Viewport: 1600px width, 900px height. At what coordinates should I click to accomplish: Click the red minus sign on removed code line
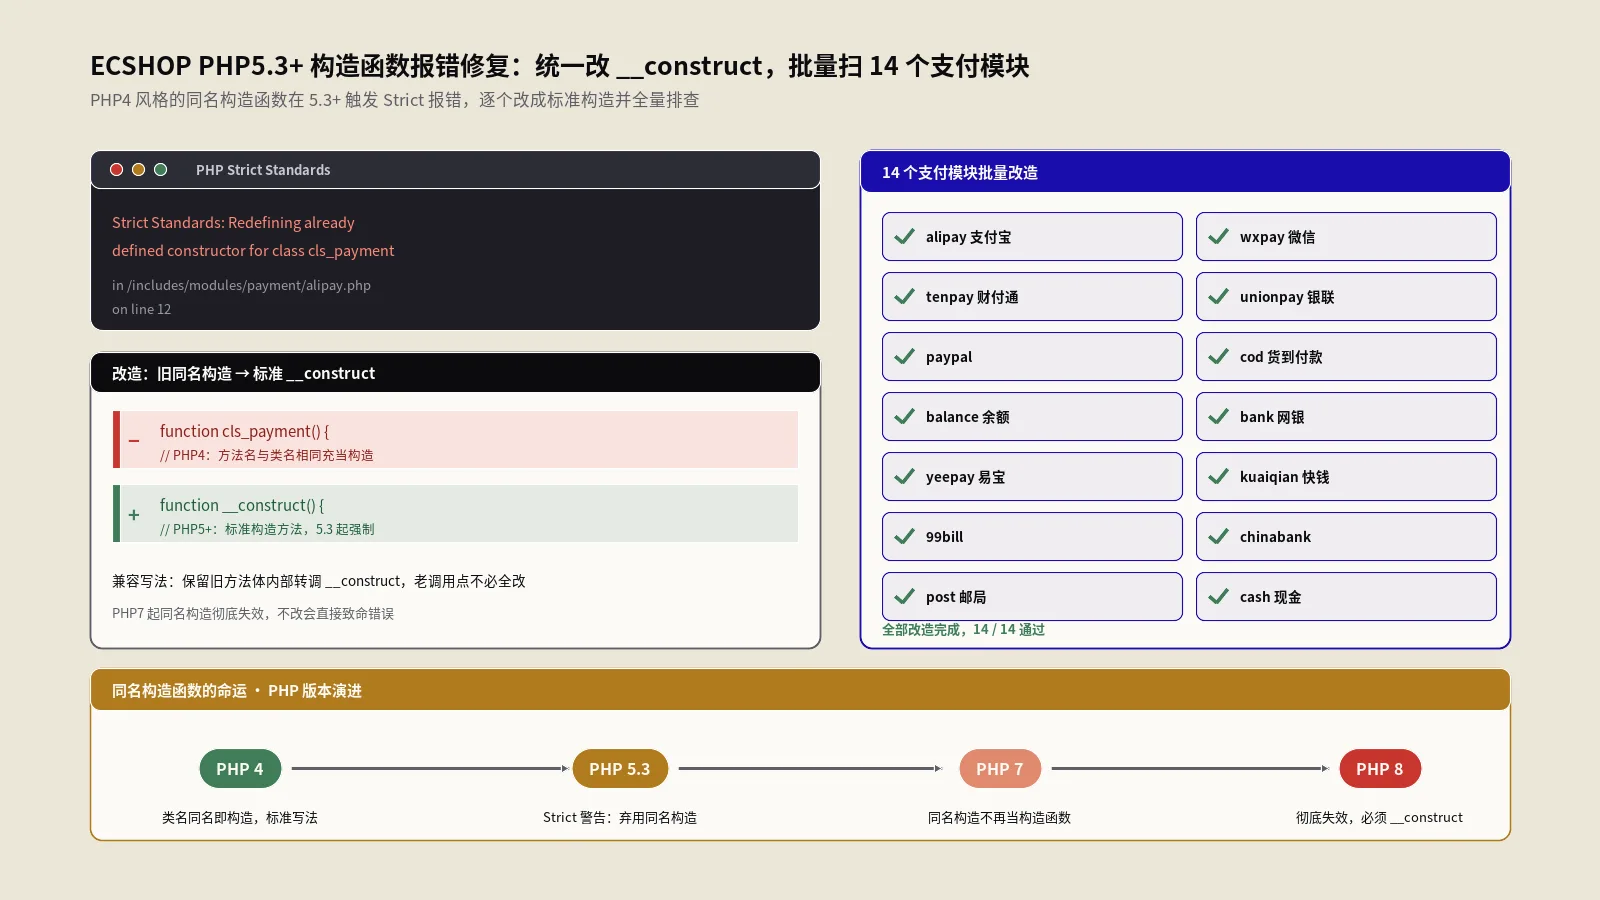[134, 441]
